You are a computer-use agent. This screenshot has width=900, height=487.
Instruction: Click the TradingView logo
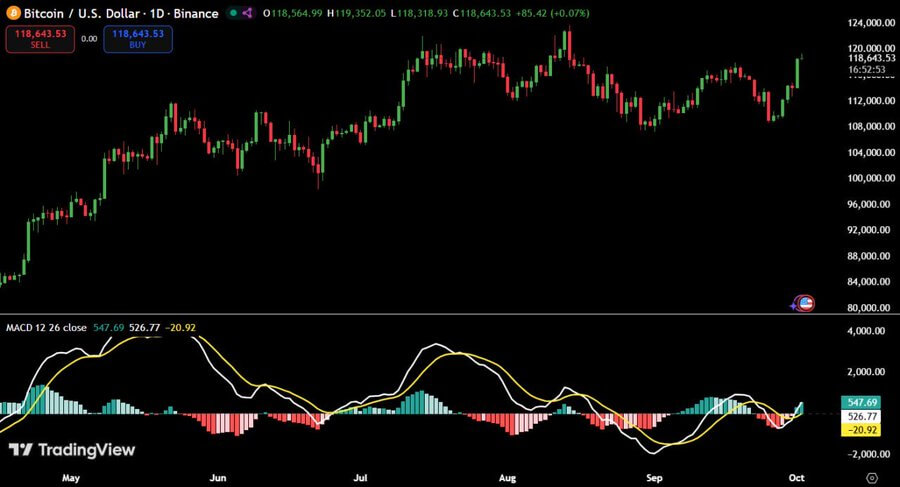[71, 450]
